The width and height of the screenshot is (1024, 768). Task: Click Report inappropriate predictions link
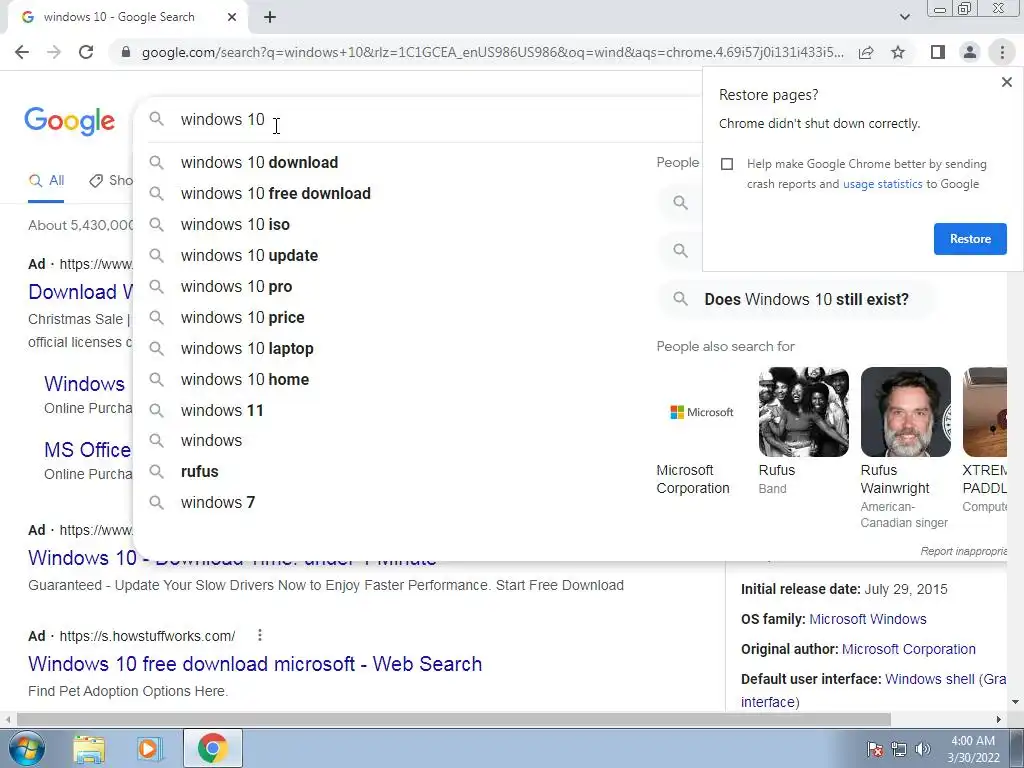[x=963, y=551]
